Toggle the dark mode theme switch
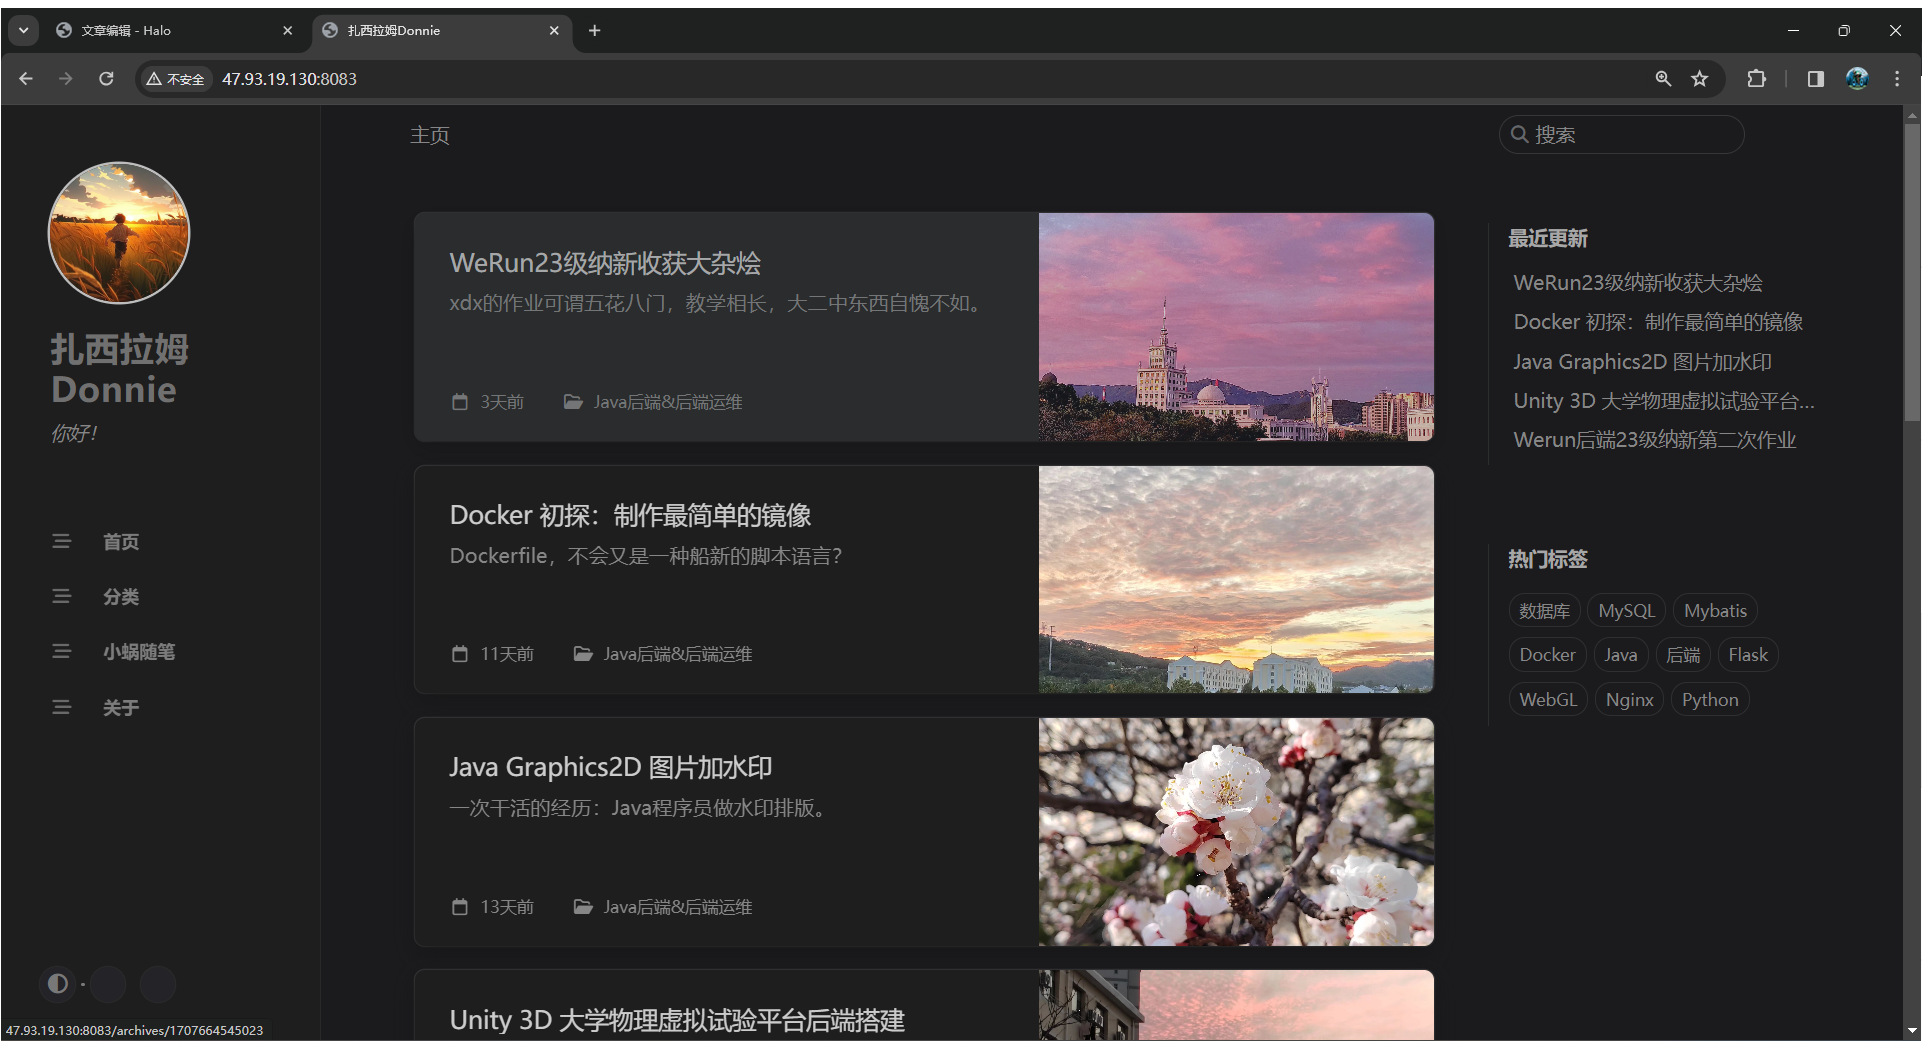Screen dimensions: 1922x1041 tap(58, 984)
